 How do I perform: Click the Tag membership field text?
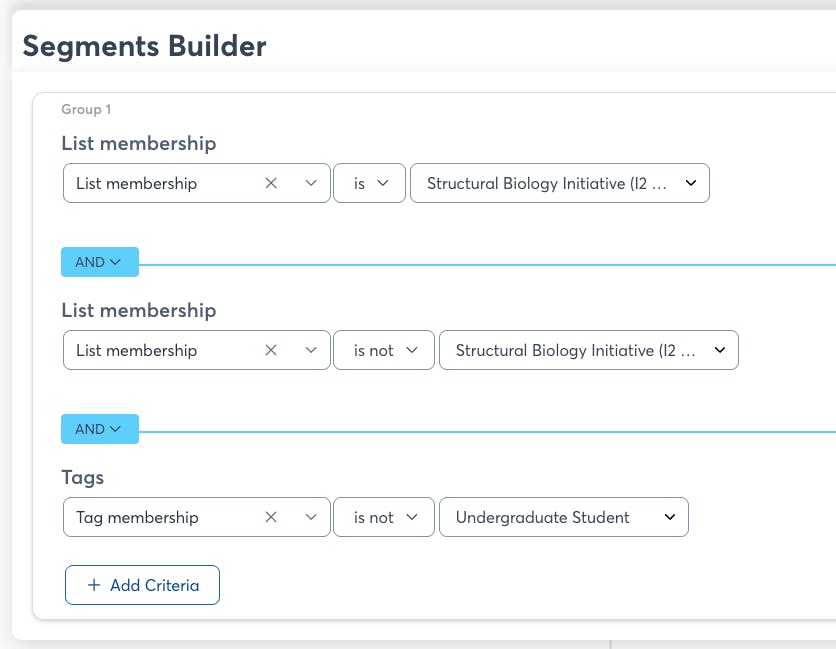(137, 518)
